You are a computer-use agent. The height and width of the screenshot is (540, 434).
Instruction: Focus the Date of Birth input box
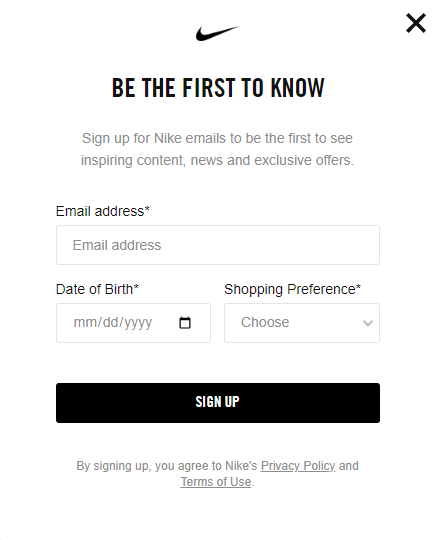coord(133,323)
